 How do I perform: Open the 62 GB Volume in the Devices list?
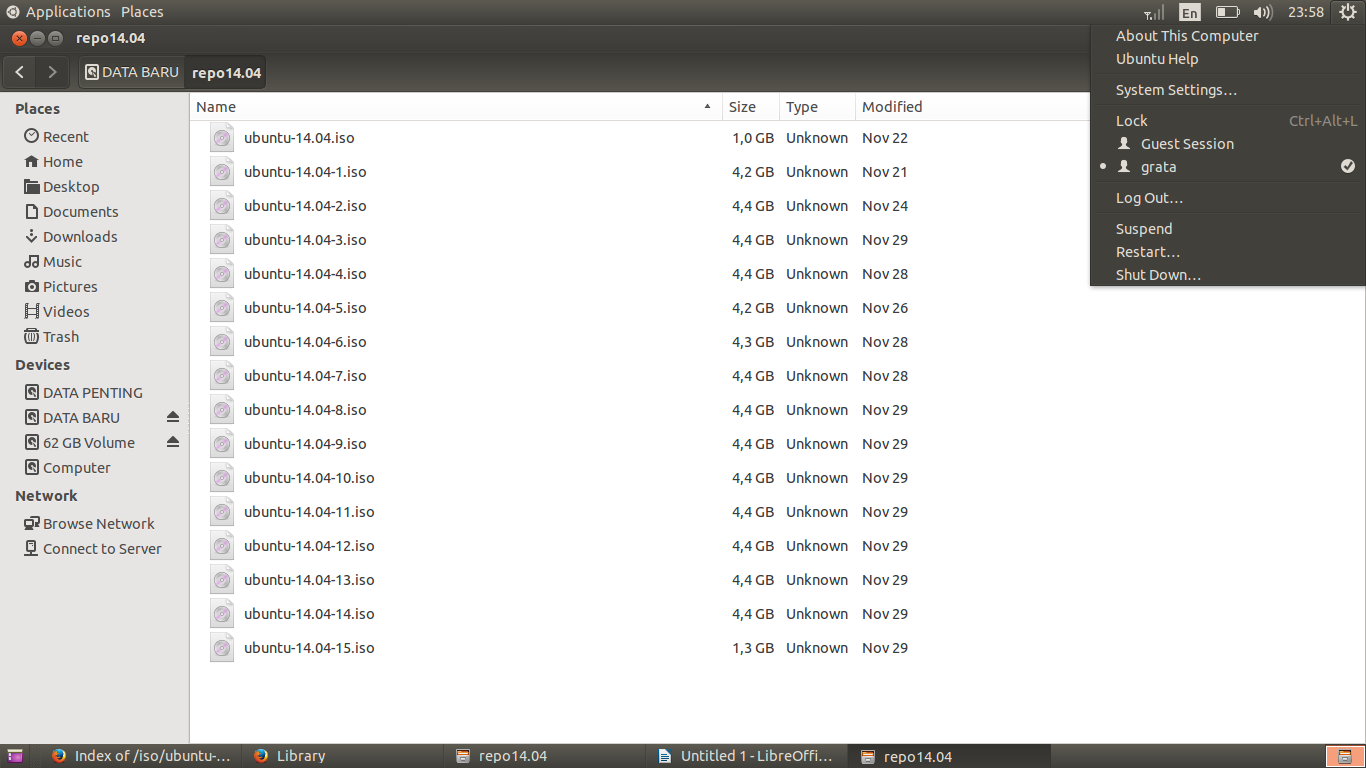tap(79, 443)
